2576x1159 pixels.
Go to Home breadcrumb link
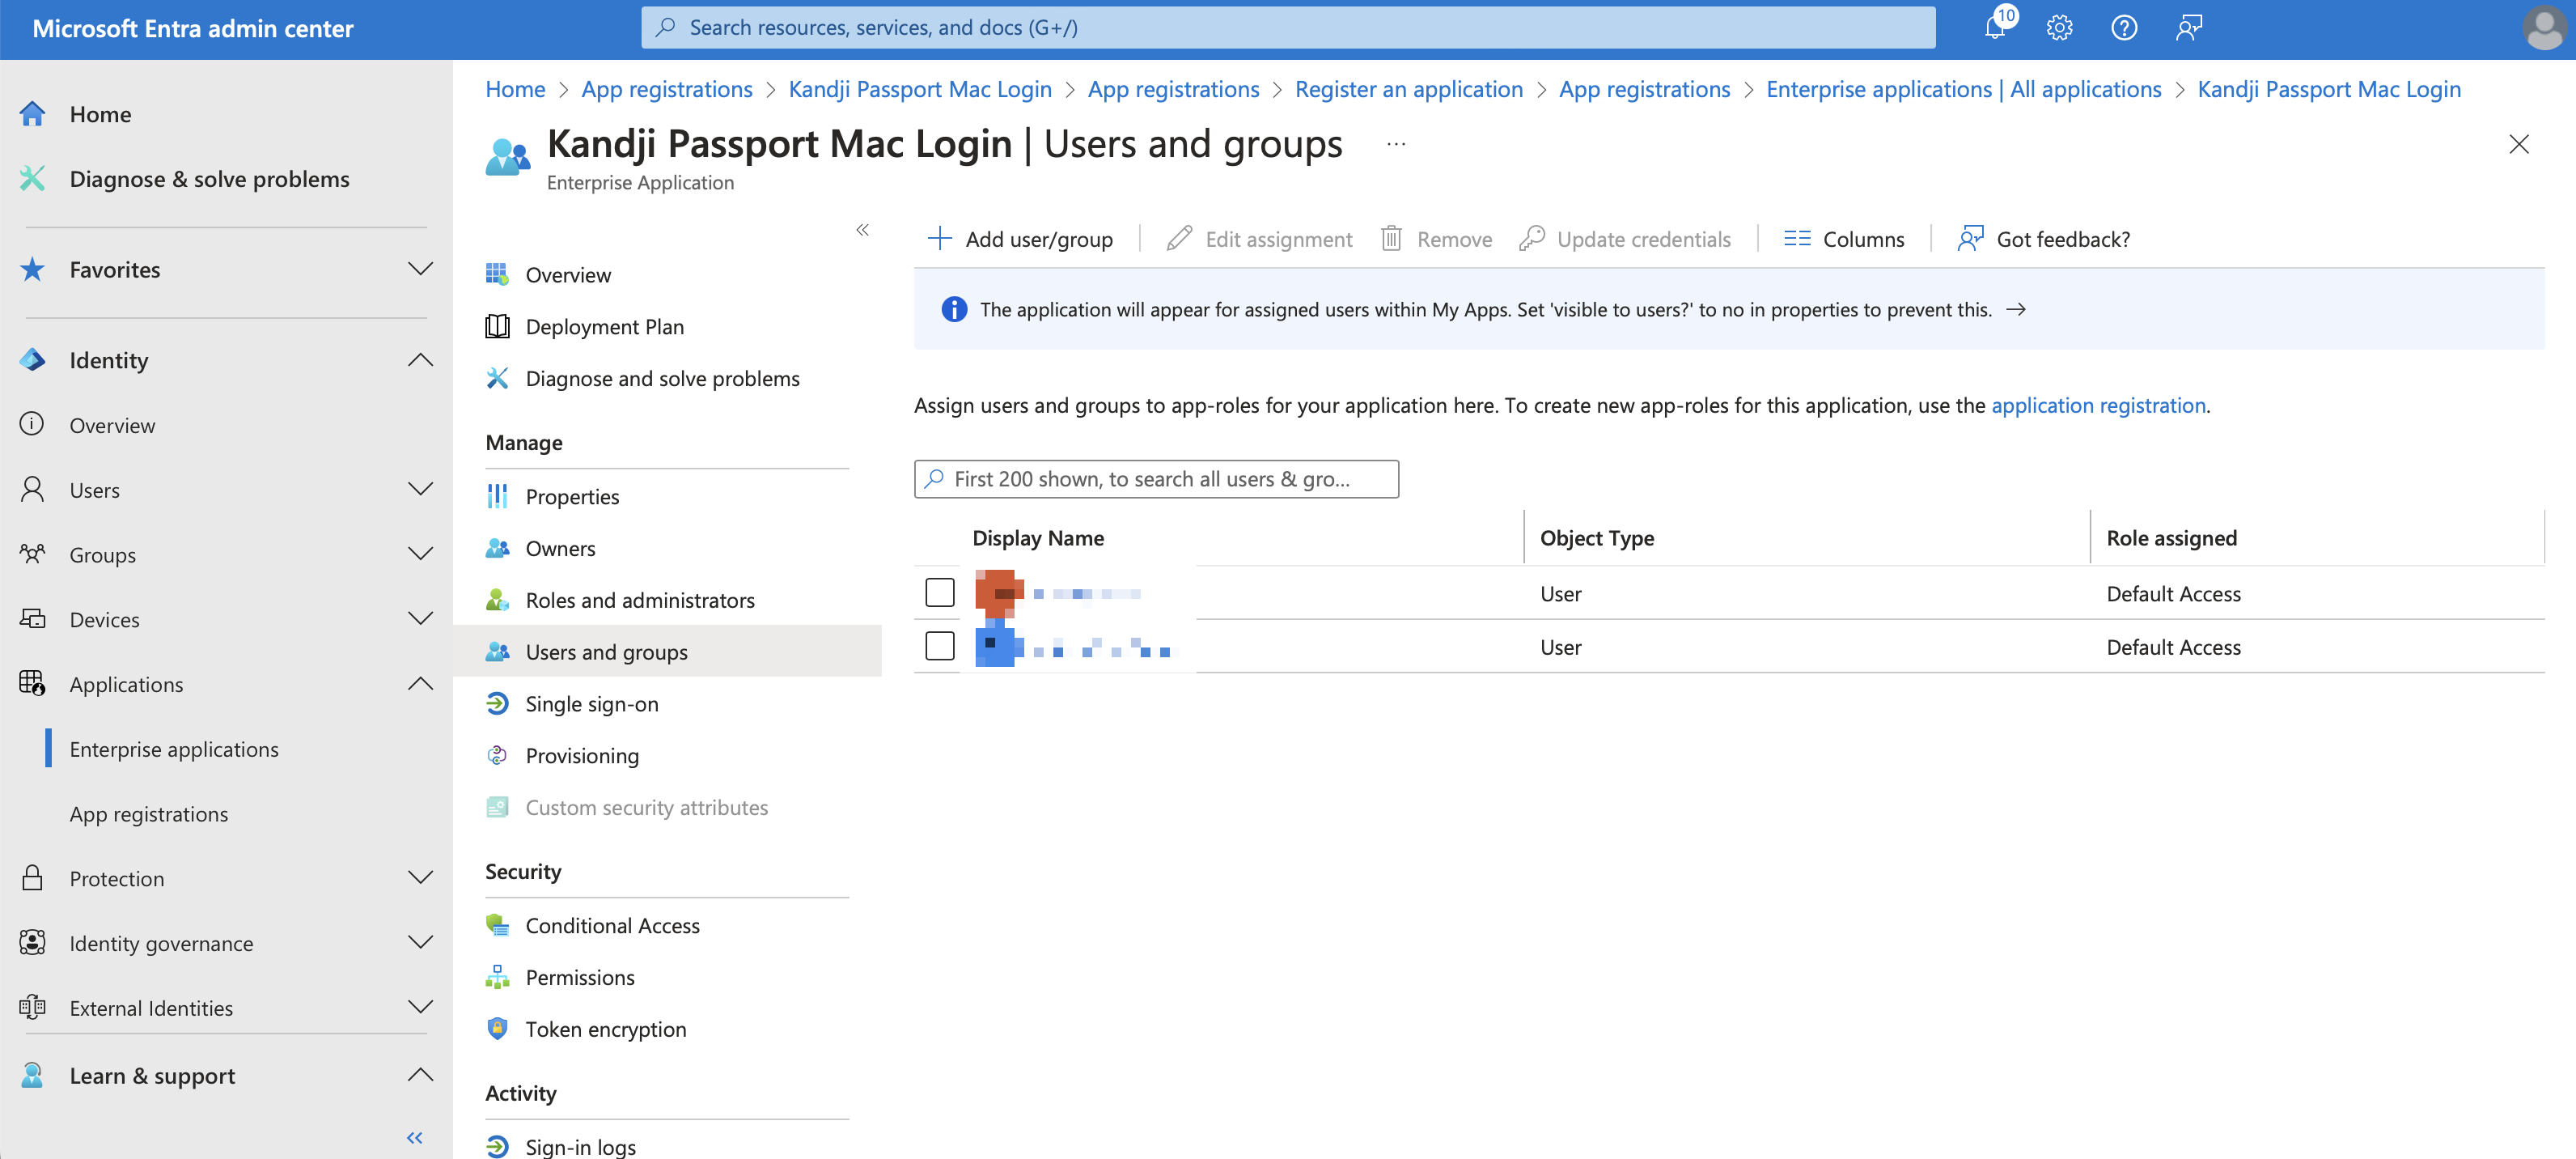515,89
